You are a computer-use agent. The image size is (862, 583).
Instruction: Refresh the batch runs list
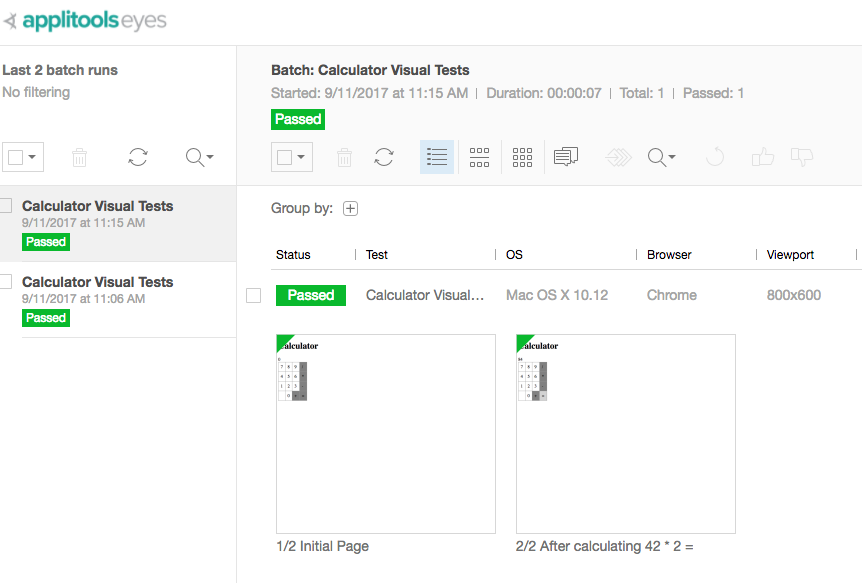tap(138, 157)
